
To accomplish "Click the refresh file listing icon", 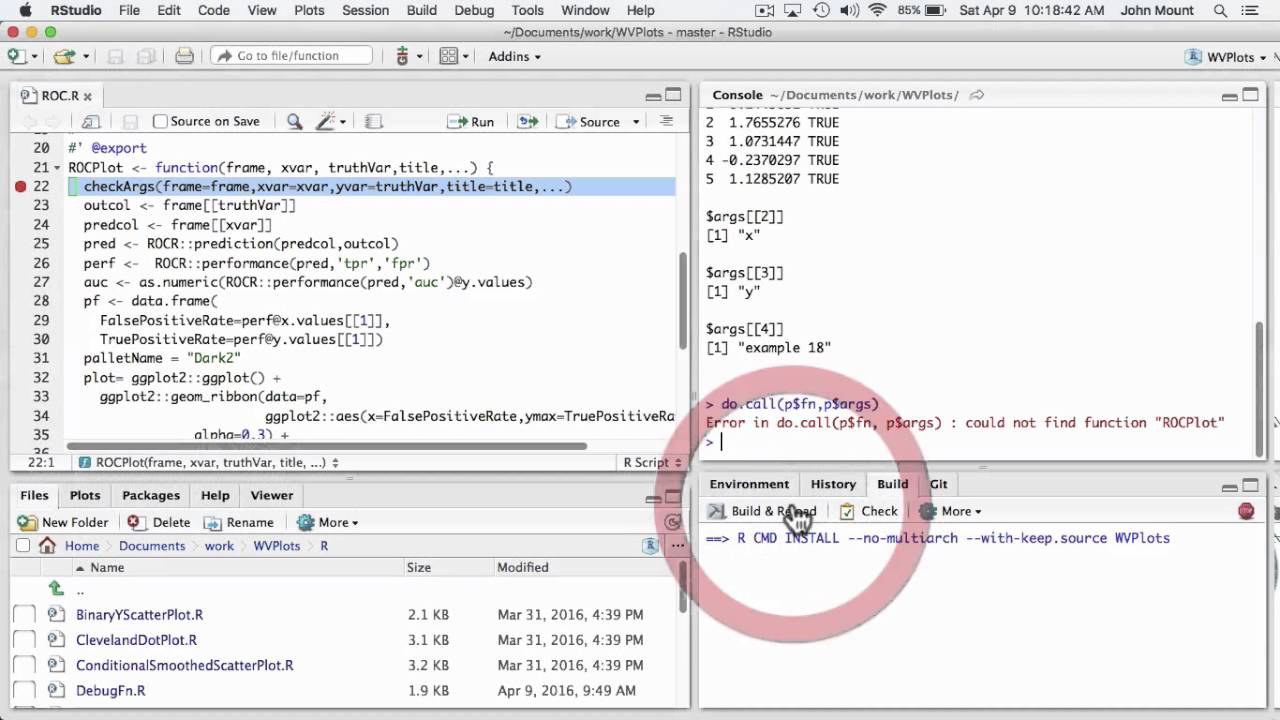I will pyautogui.click(x=673, y=522).
